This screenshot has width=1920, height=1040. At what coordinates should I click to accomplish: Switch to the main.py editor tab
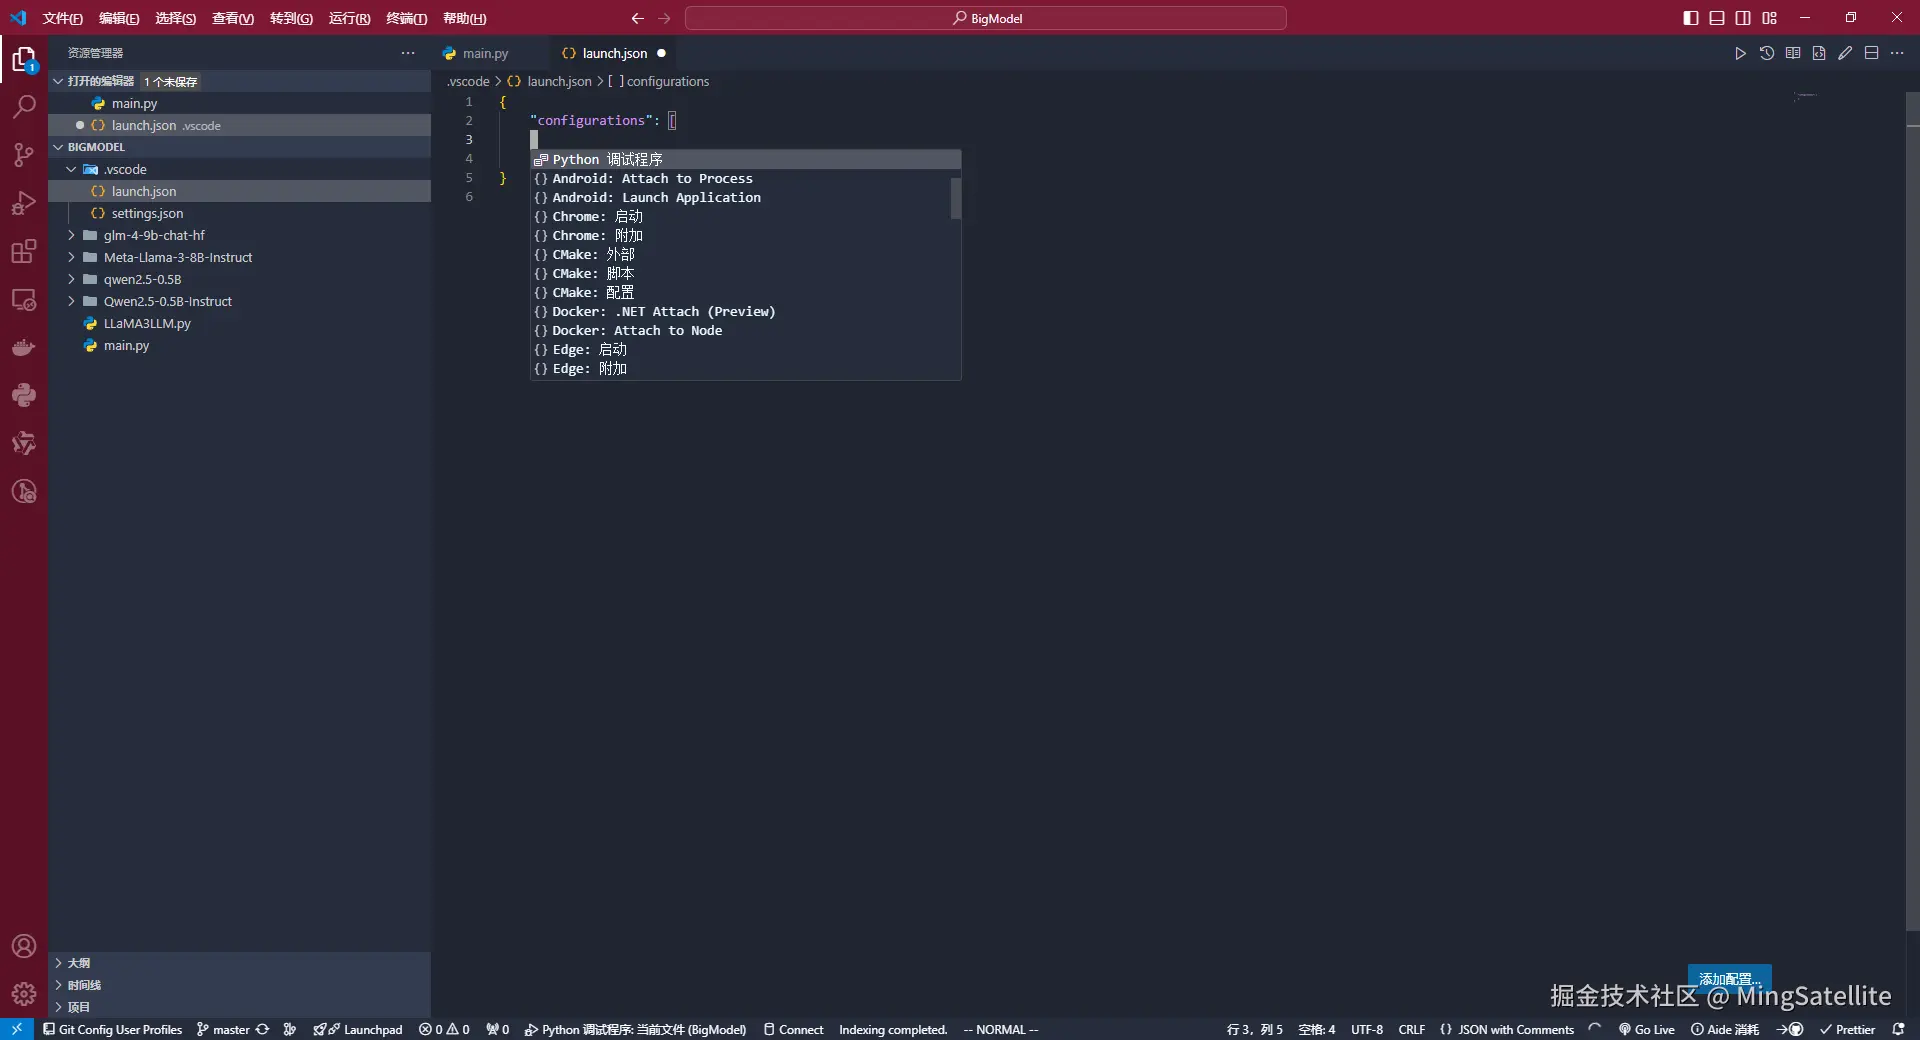[486, 53]
